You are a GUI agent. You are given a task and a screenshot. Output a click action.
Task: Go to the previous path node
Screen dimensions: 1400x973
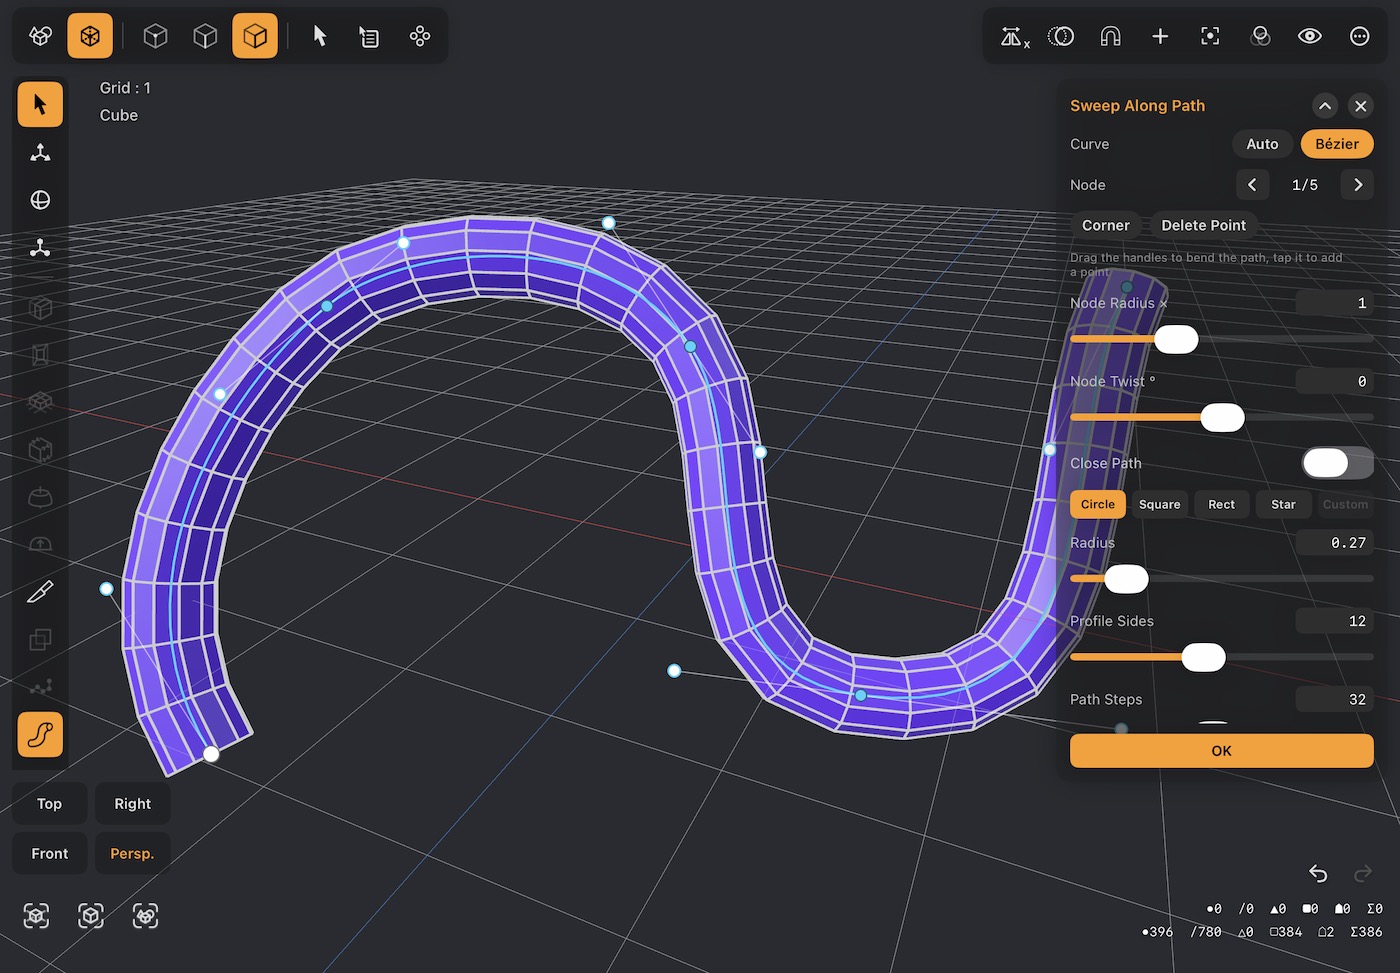(1252, 185)
